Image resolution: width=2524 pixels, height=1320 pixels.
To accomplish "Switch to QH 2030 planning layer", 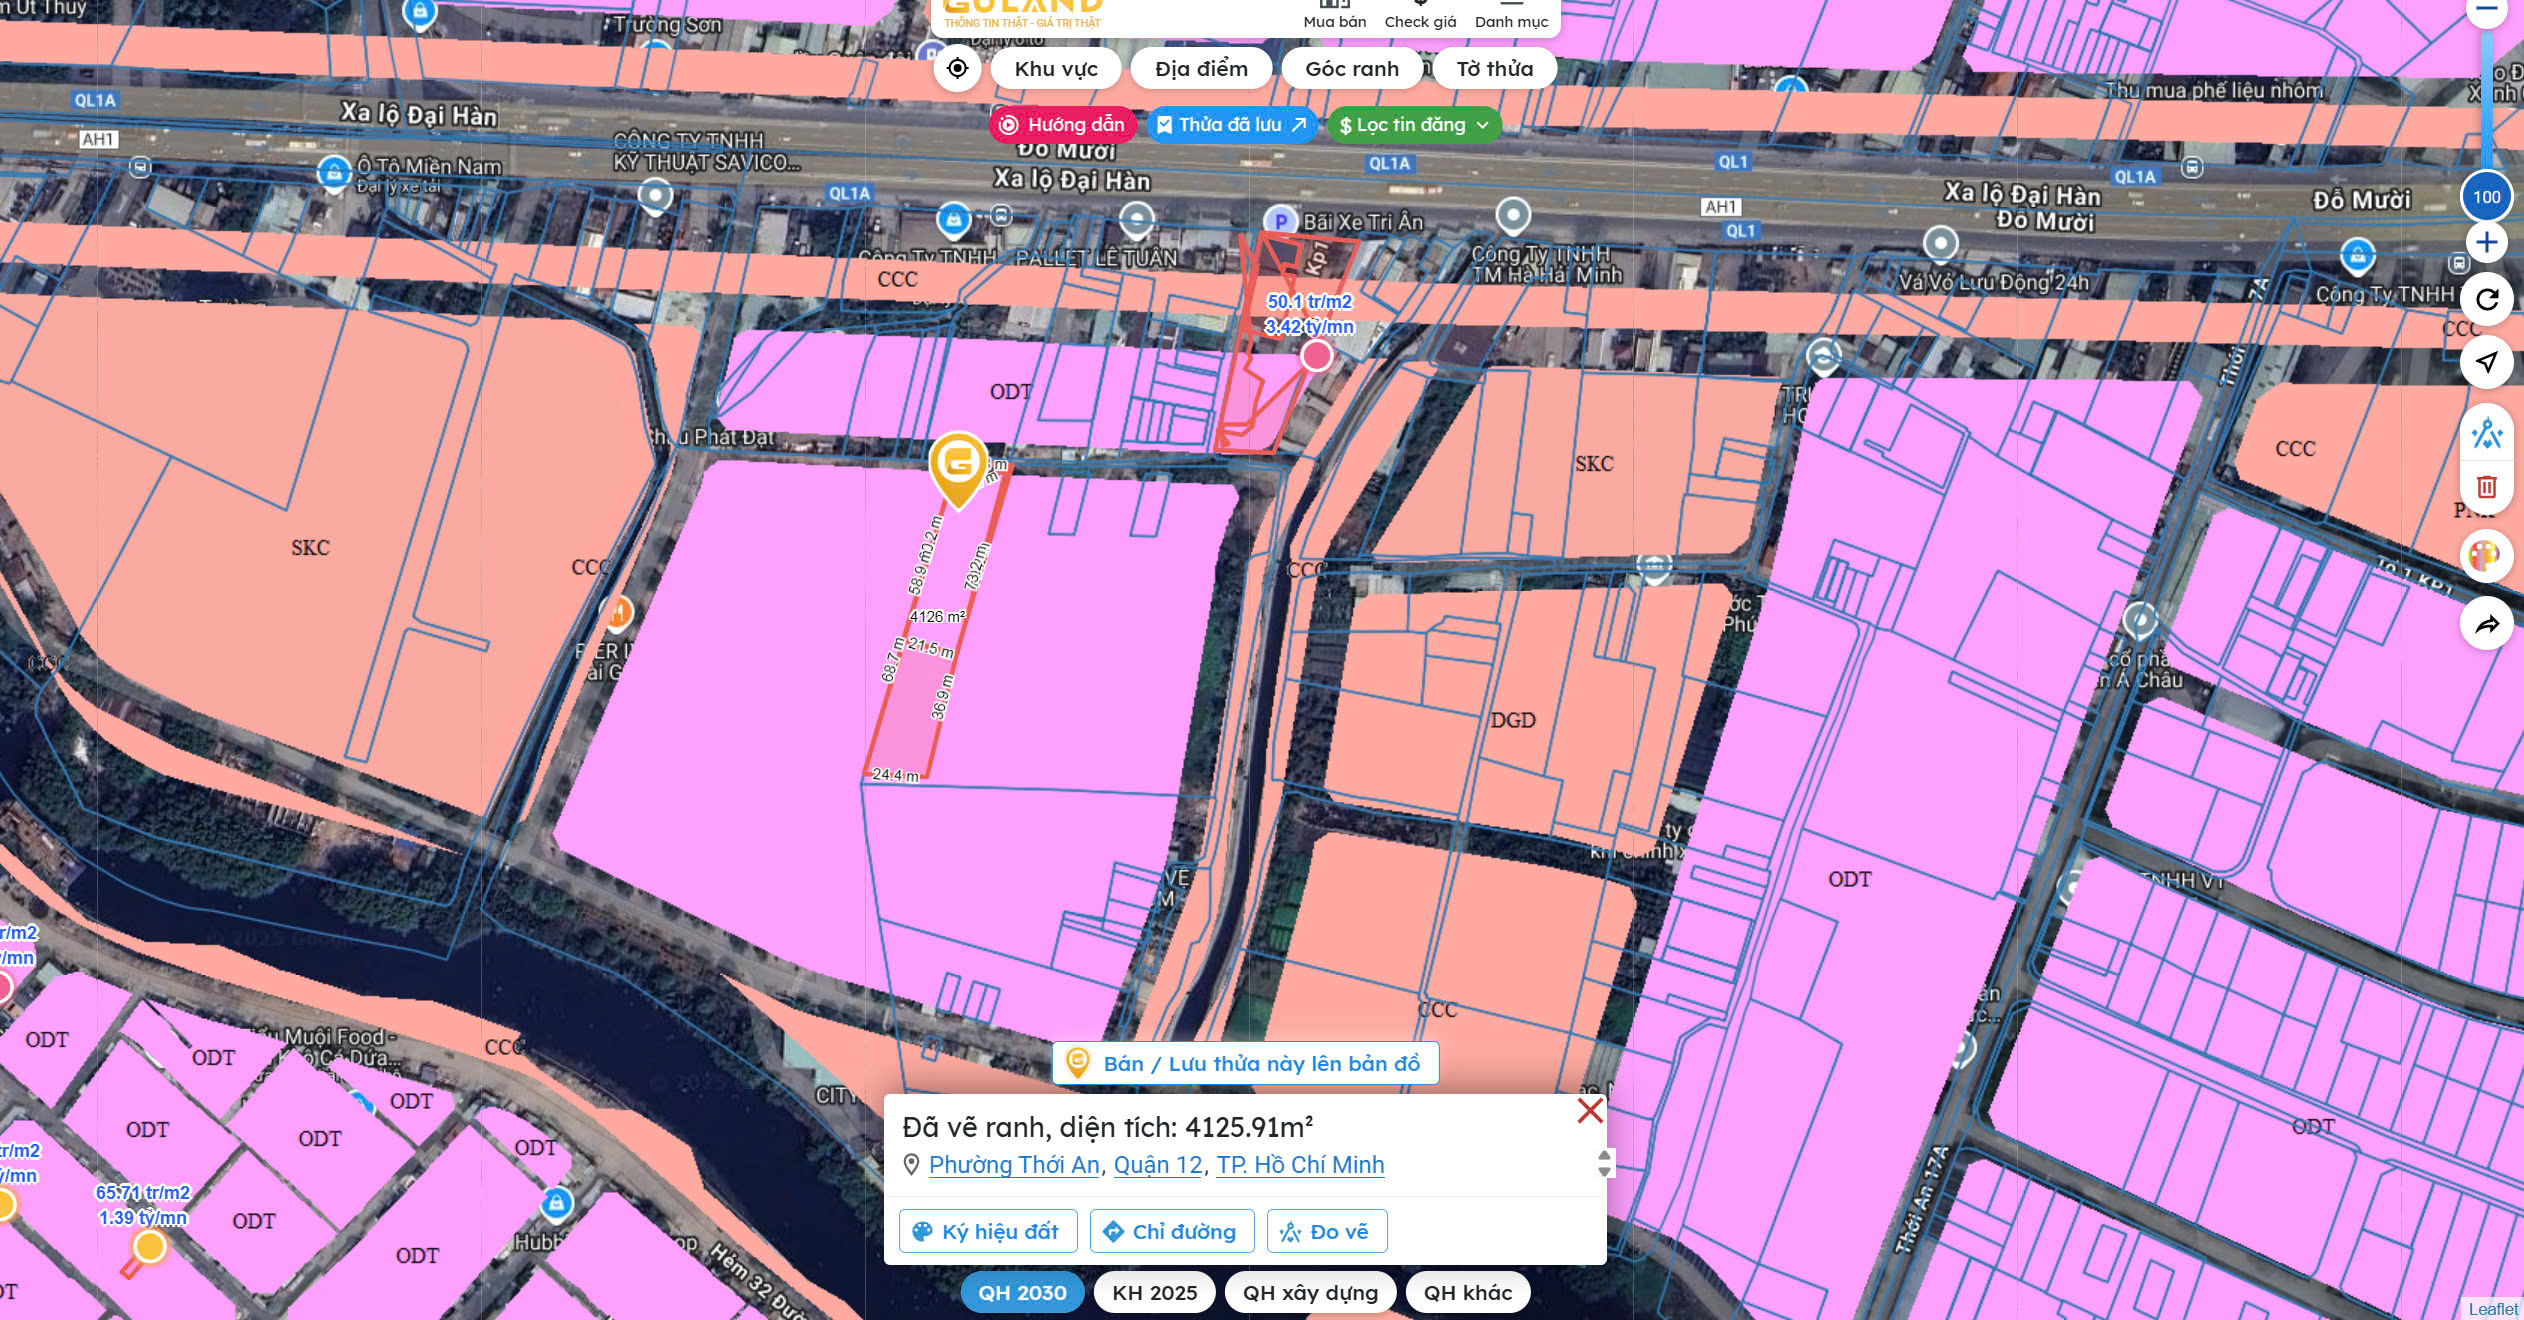I will 1022,1292.
